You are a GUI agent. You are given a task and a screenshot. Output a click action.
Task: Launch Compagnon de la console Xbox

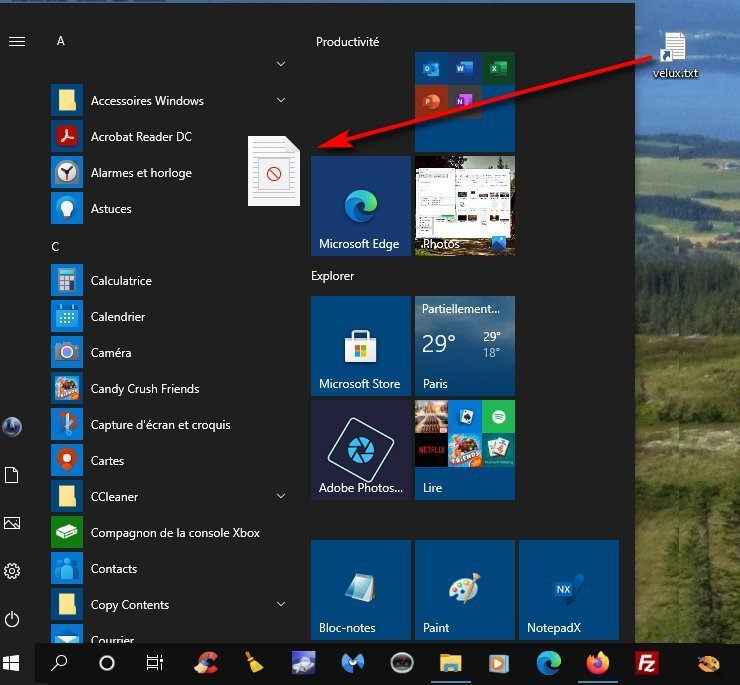click(x=168, y=533)
